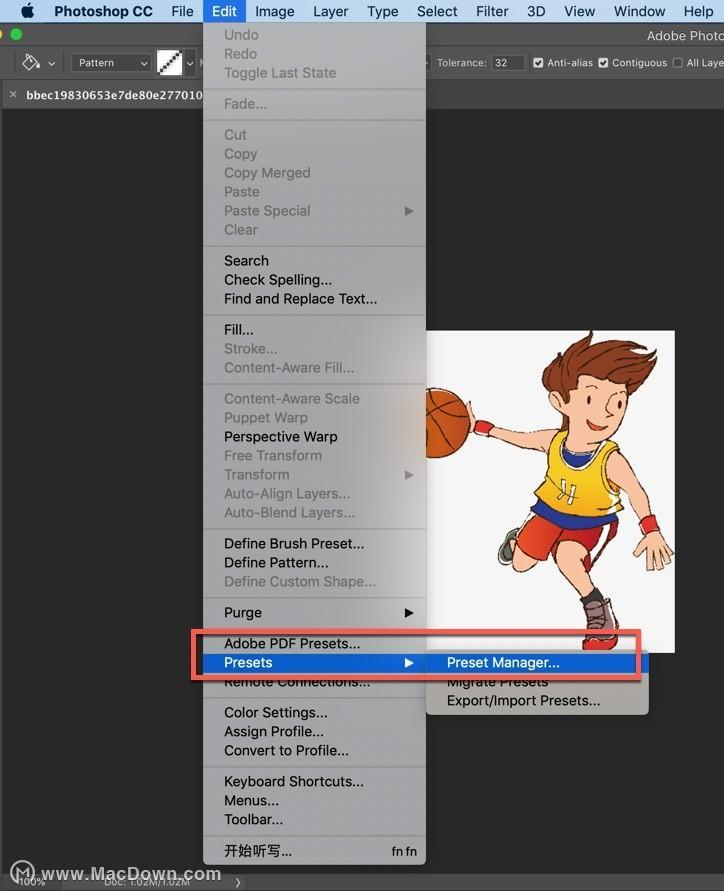The width and height of the screenshot is (724, 891).
Task: Choose Color Settings
Action: tap(314, 713)
